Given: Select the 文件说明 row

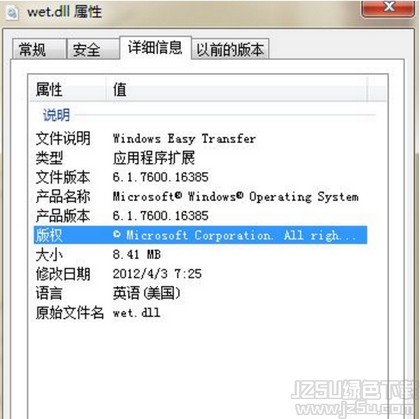Looking at the screenshot, I should pos(200,138).
